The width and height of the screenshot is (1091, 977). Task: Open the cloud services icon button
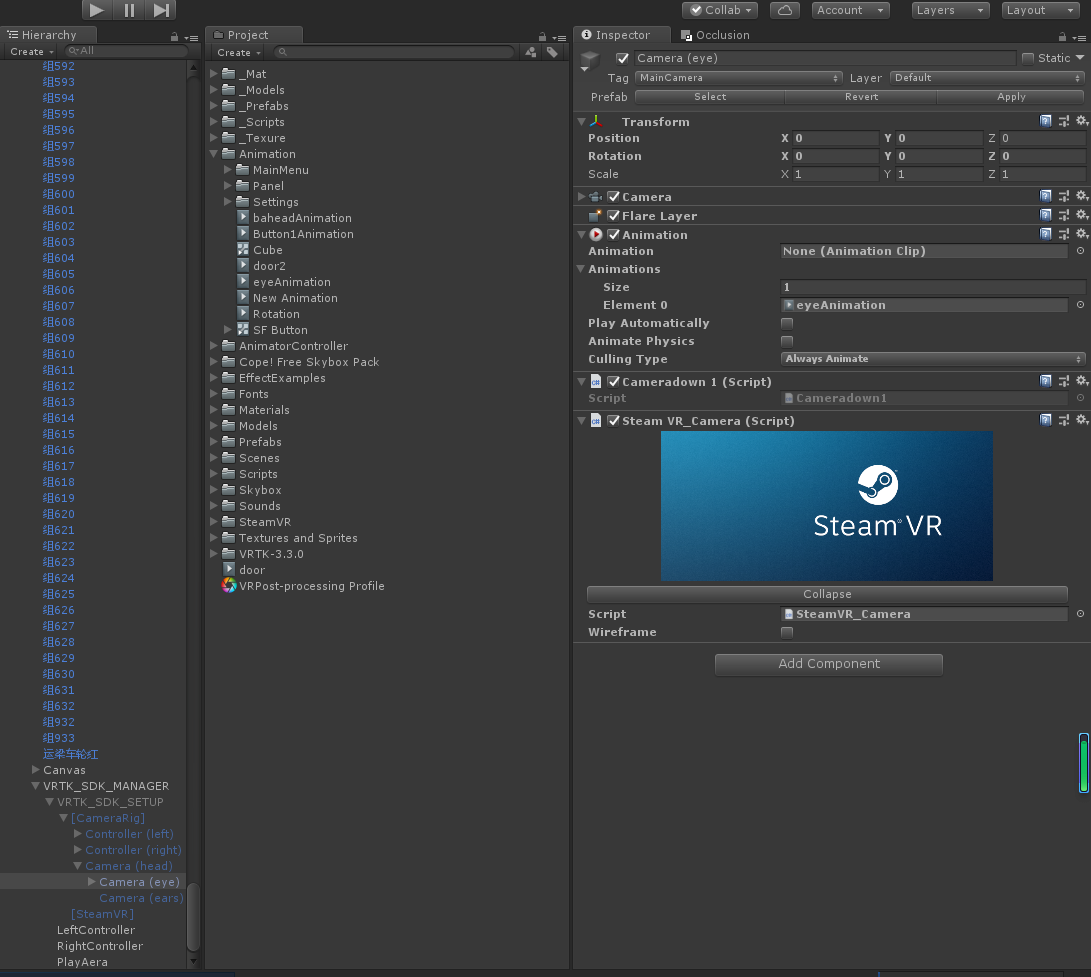(x=784, y=10)
